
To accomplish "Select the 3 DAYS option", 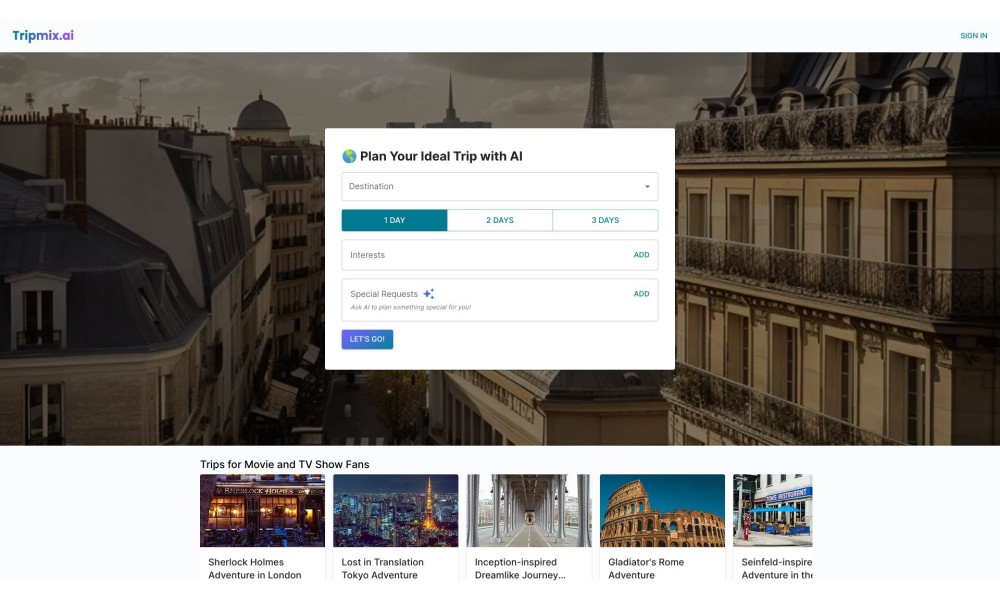I will click(x=605, y=220).
